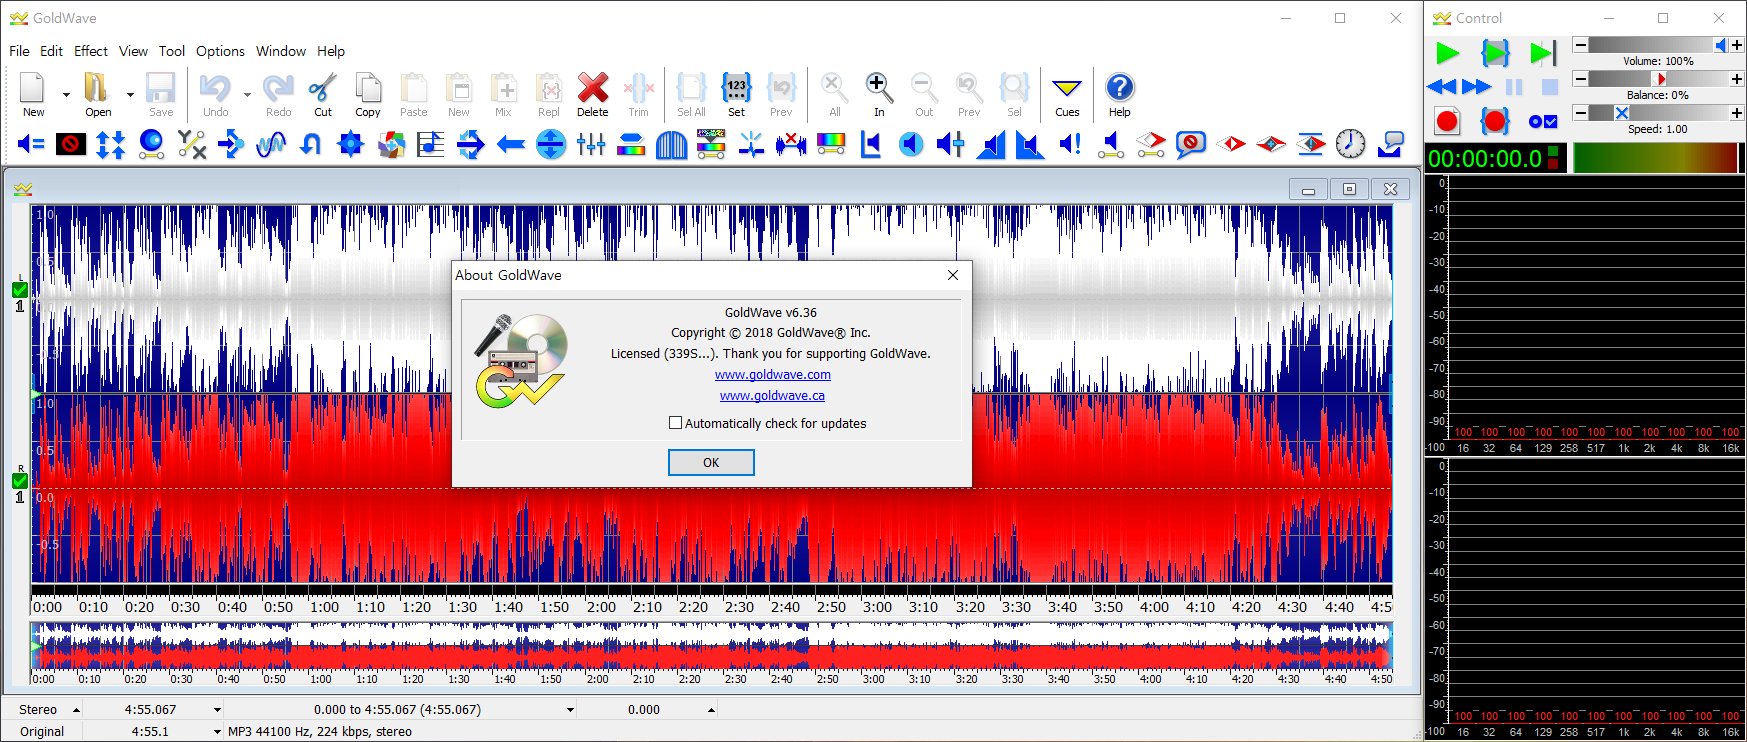Expand the Undo button dropdown arrow

pos(247,94)
